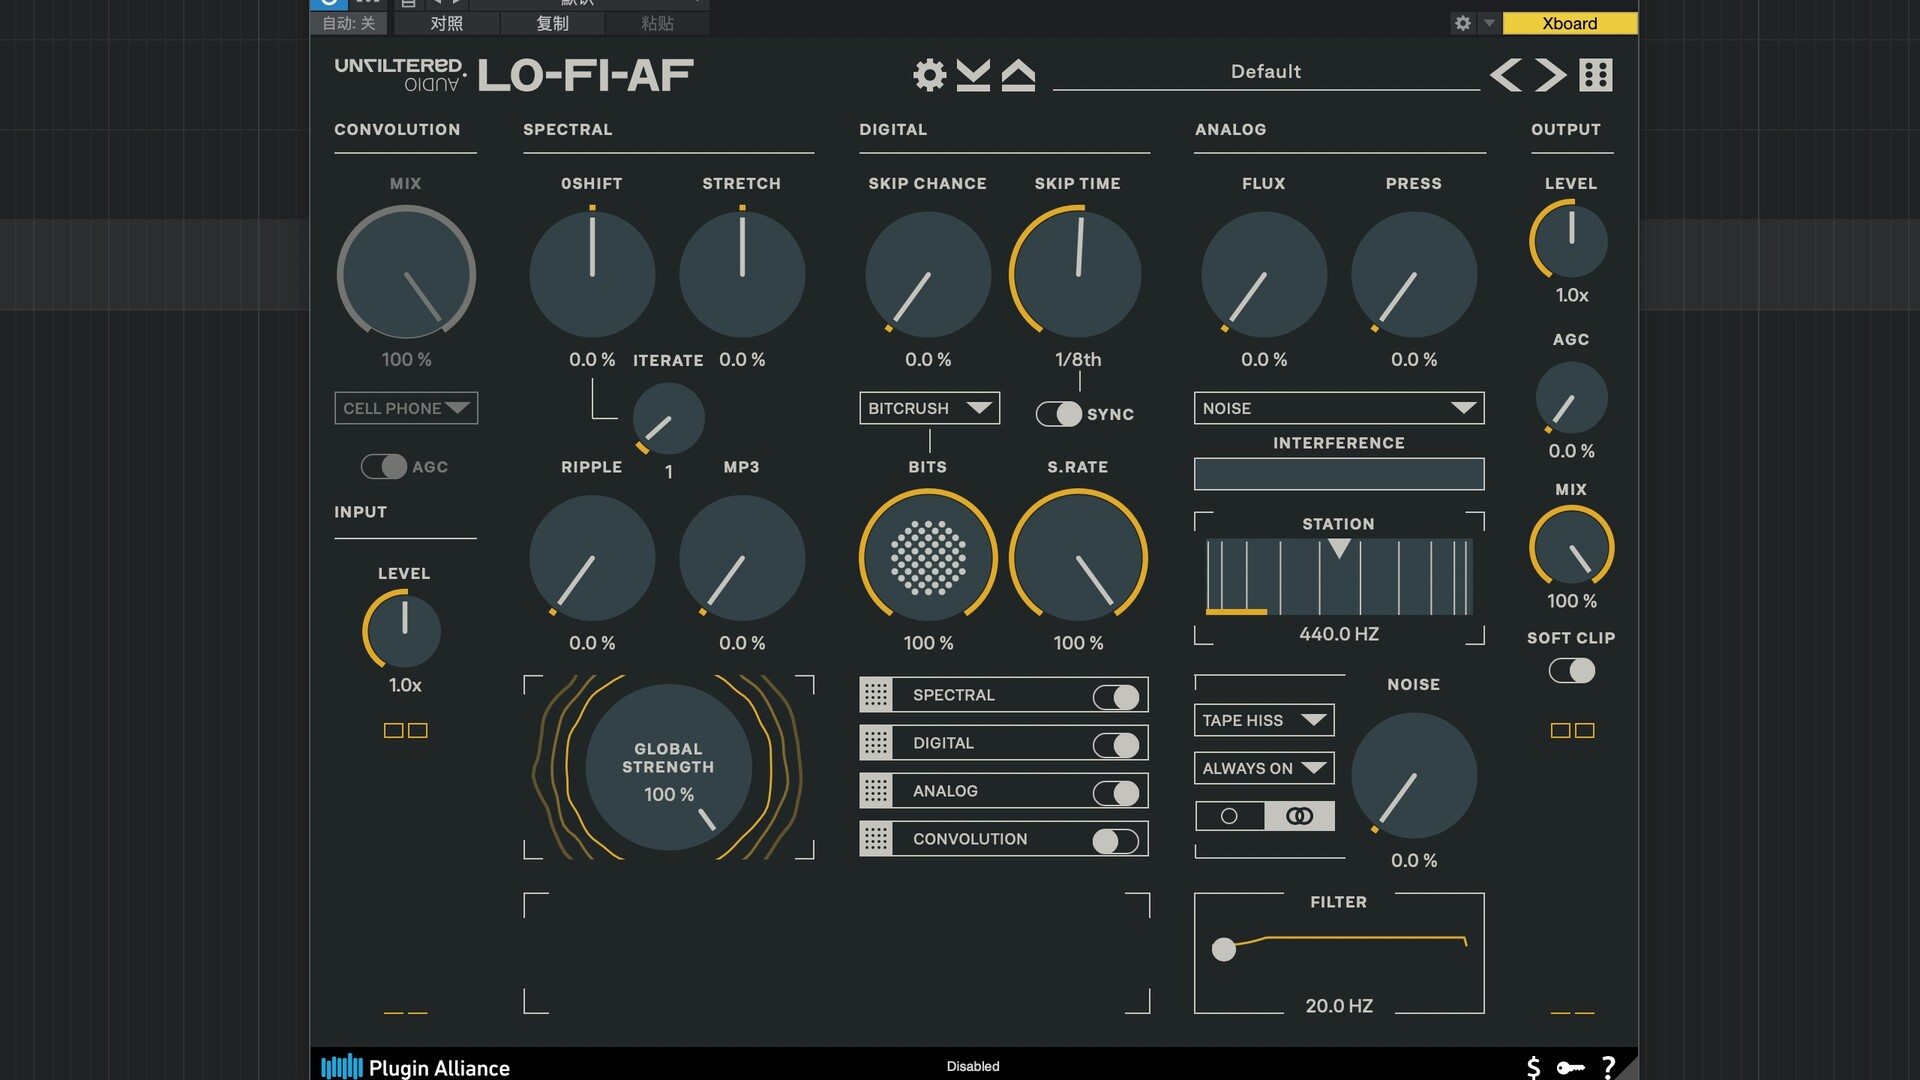The image size is (1920, 1080).
Task: Click the 复制 copy button
Action: tap(552, 23)
